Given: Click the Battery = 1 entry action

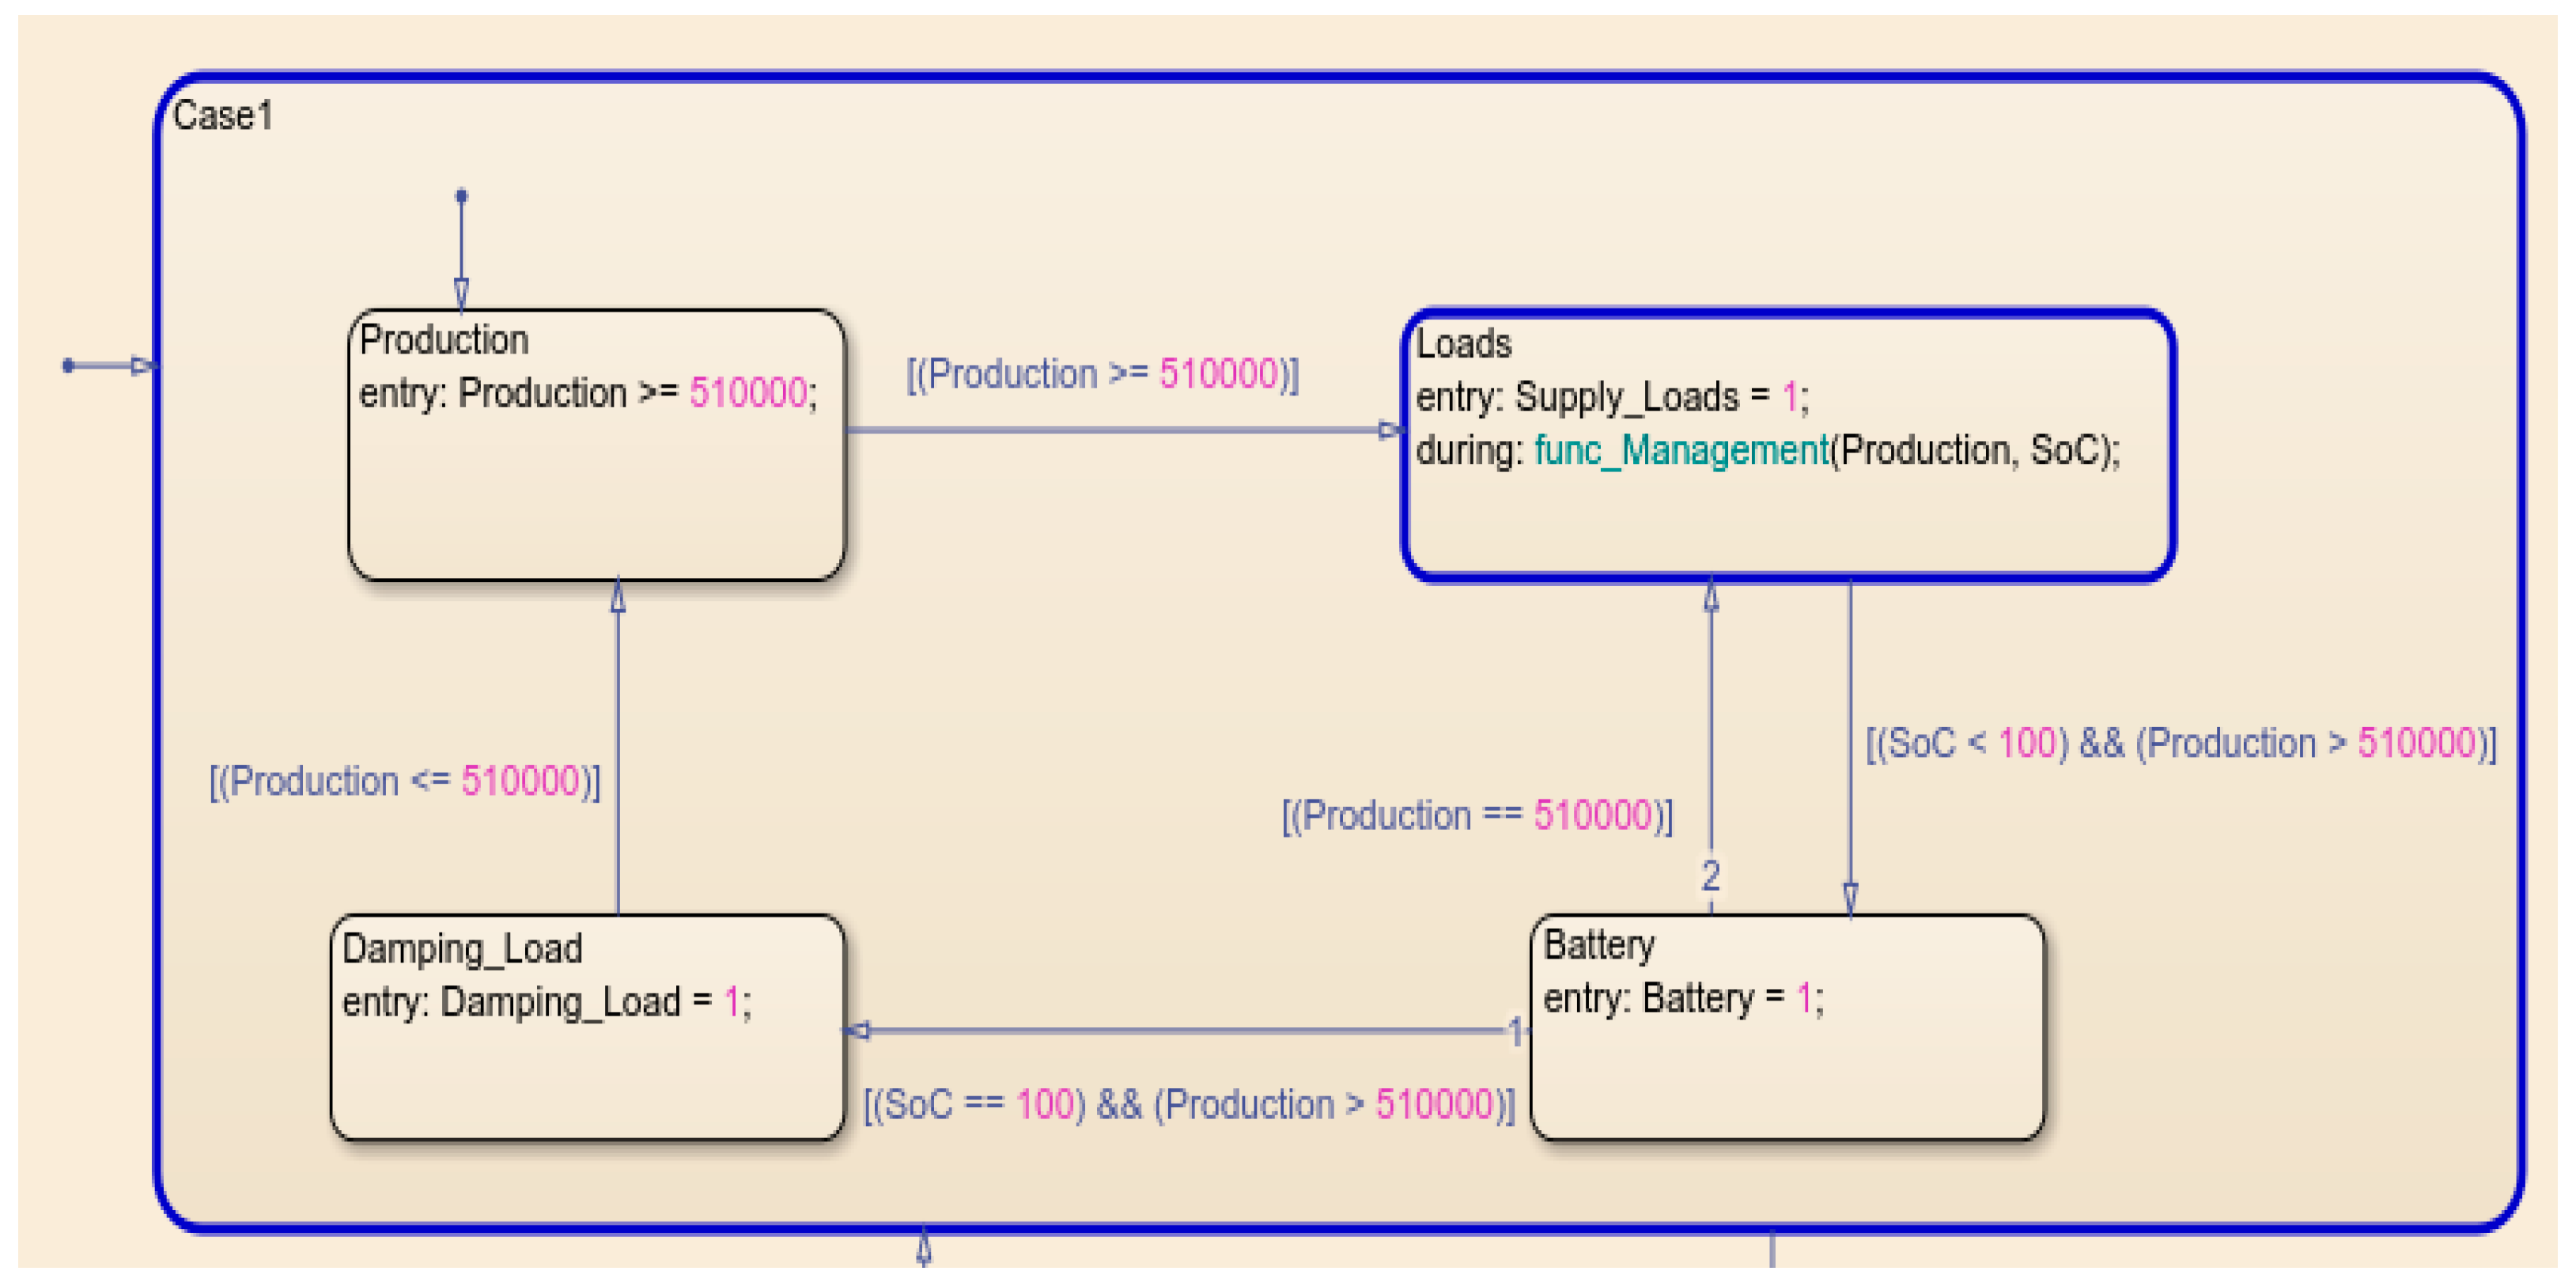Looking at the screenshot, I should pyautogui.click(x=1684, y=998).
